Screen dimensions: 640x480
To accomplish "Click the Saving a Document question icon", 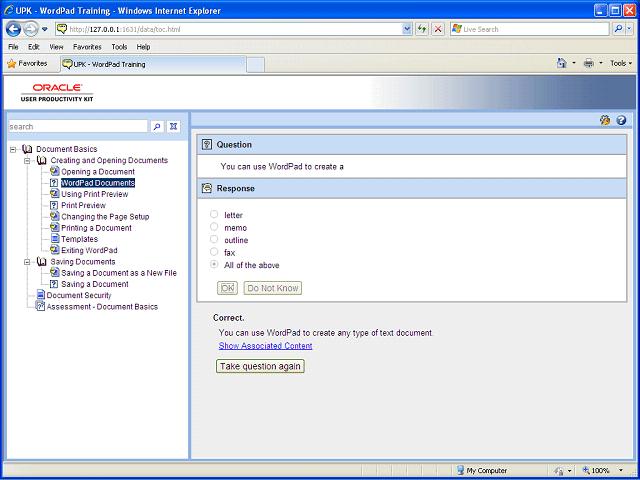I will pyautogui.click(x=54, y=284).
